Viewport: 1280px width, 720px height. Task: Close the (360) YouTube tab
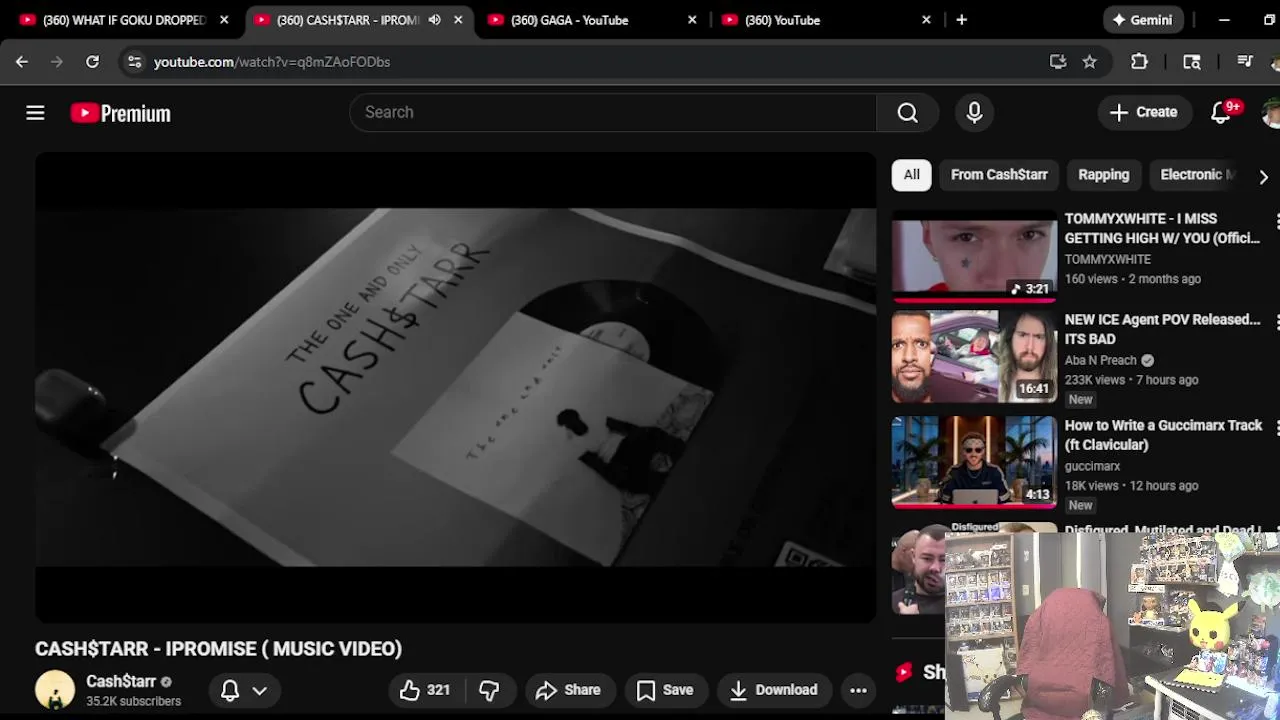point(926,20)
